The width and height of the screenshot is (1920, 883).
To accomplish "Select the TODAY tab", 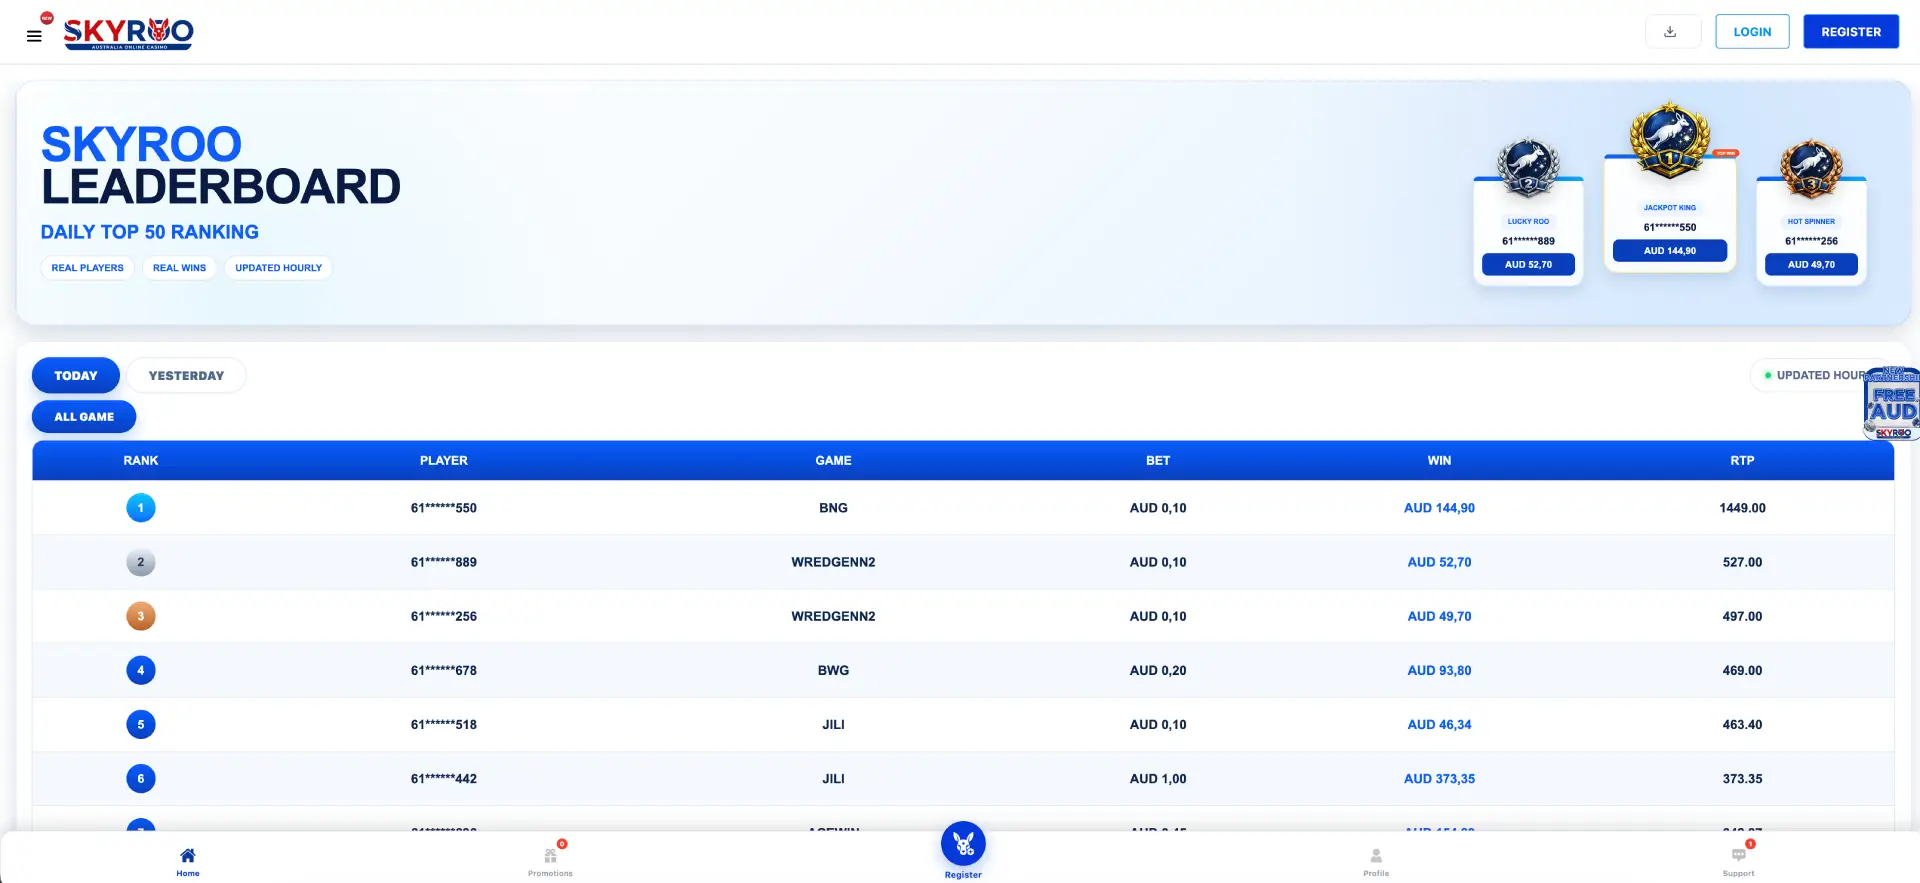I will click(76, 376).
